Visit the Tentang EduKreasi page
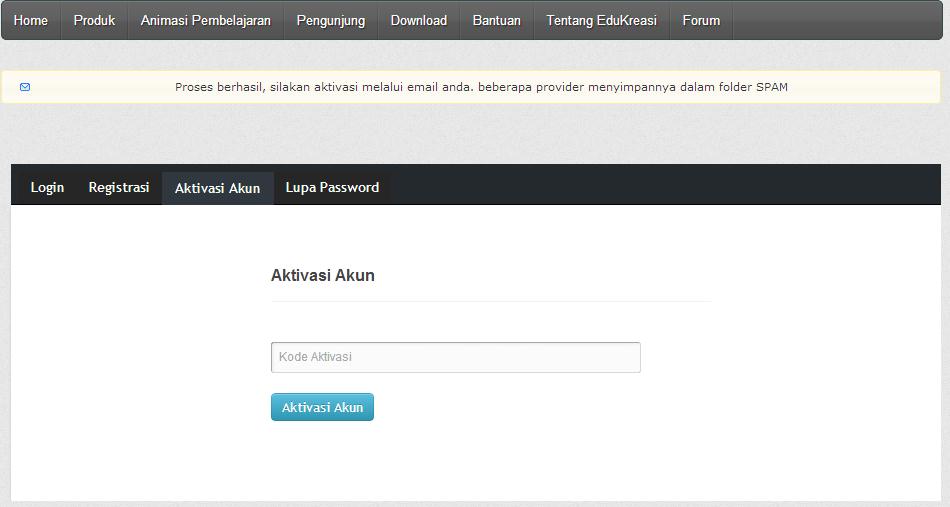This screenshot has height=507, width=950. (x=602, y=21)
